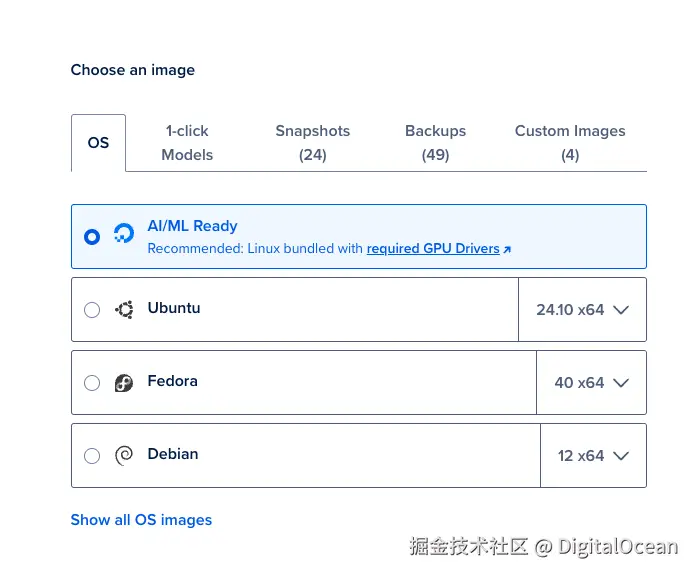This screenshot has height=576, width=696.
Task: Switch to the OS tab
Action: [98, 143]
